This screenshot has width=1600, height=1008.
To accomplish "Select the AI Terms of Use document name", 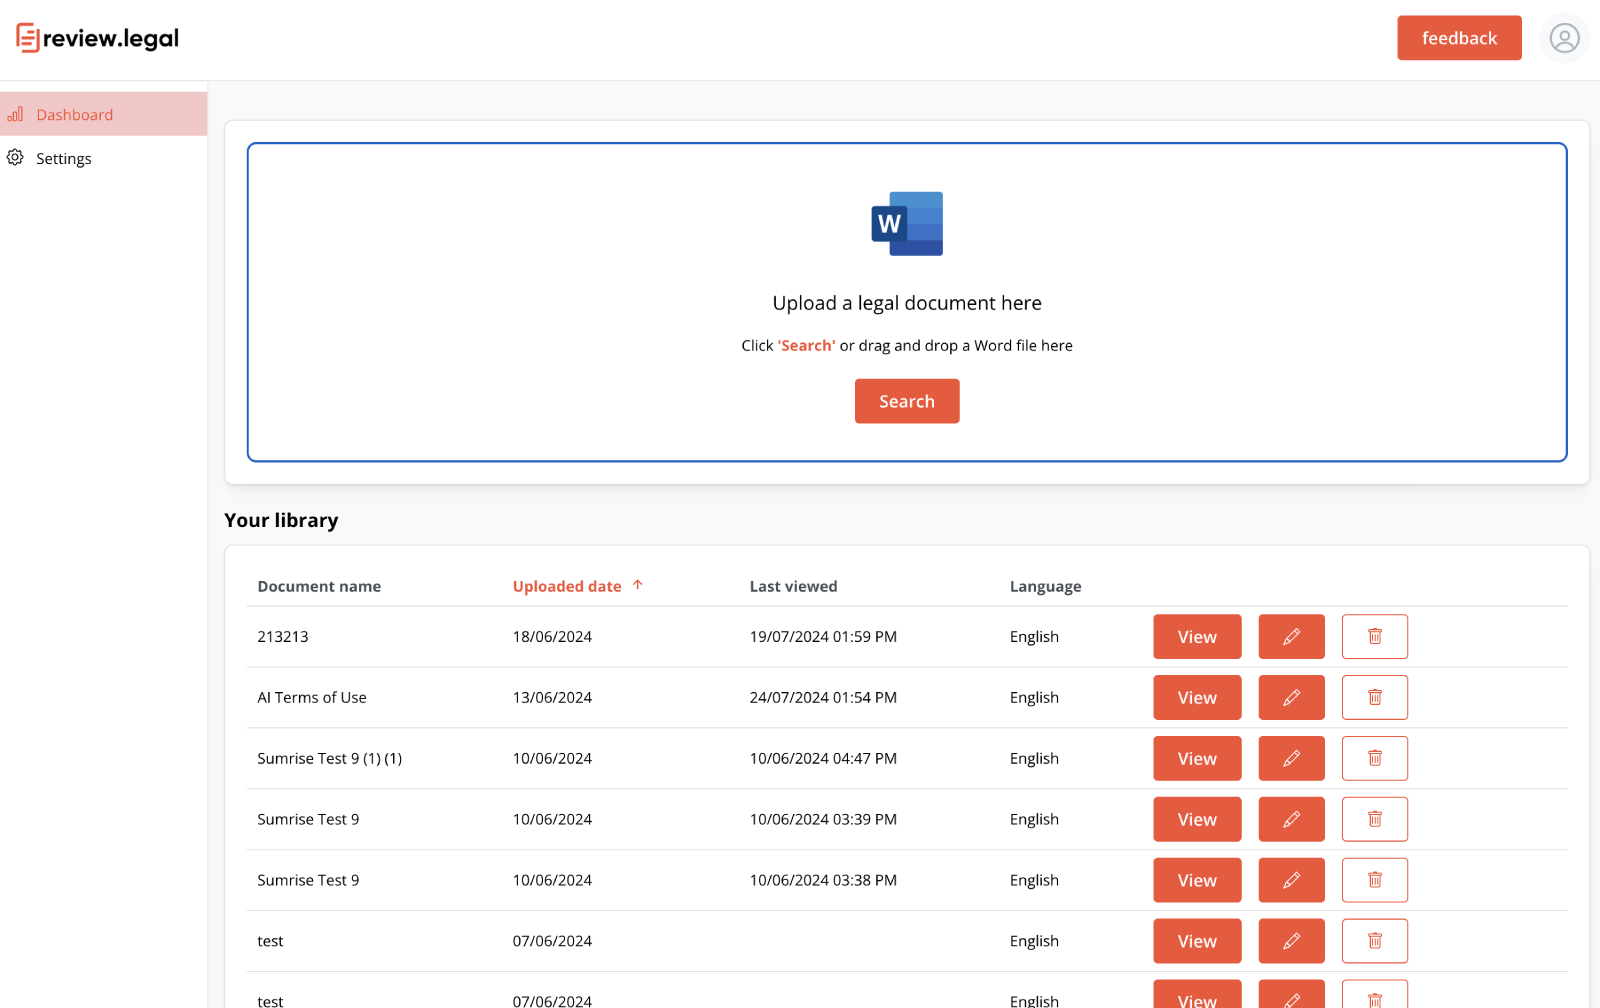I will (312, 698).
